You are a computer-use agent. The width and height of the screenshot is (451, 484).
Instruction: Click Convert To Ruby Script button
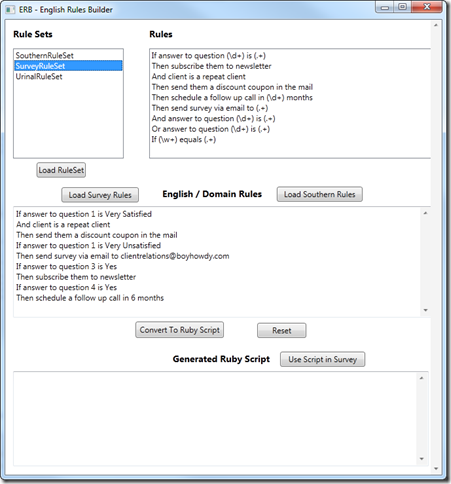[x=179, y=330]
